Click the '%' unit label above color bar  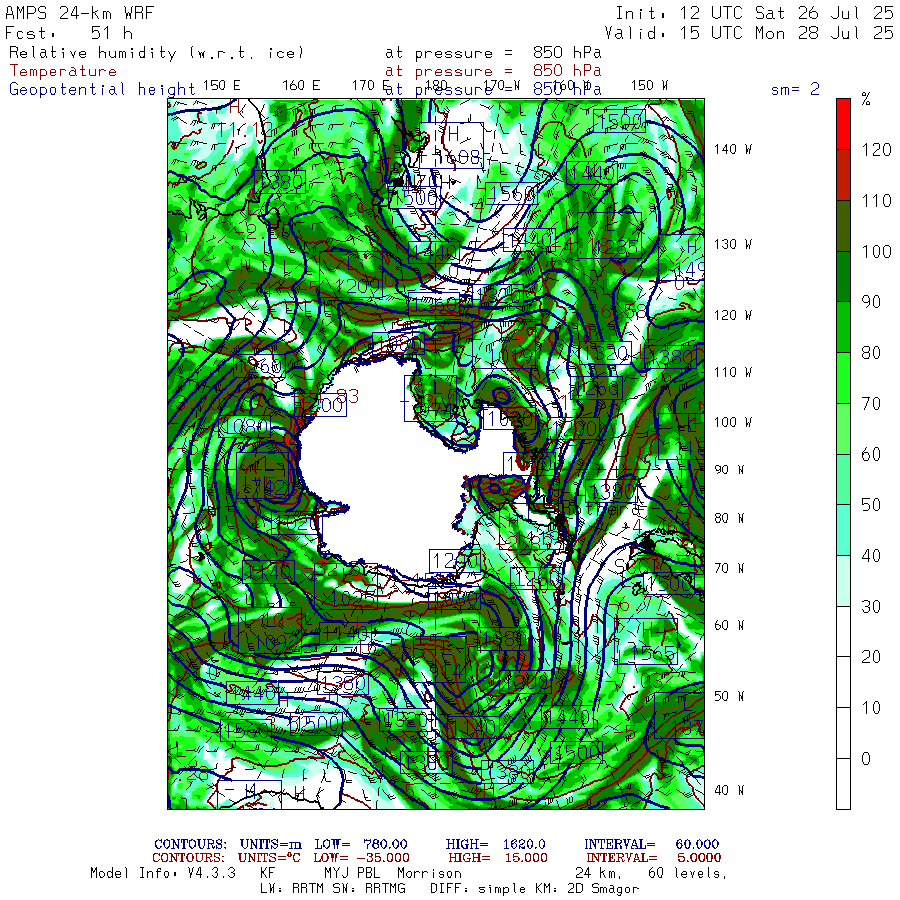click(866, 99)
